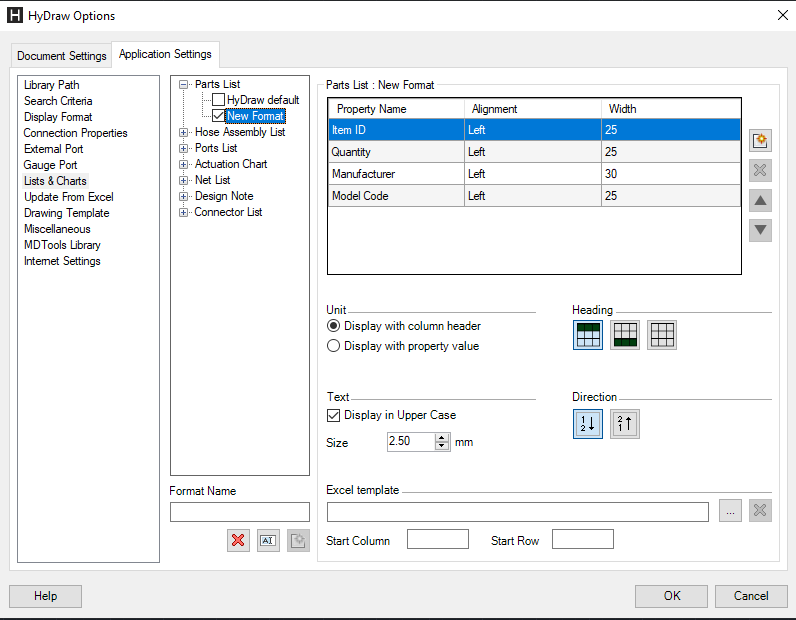The height and width of the screenshot is (620, 796).
Task: Click the Alignment column header
Action: click(x=533, y=109)
